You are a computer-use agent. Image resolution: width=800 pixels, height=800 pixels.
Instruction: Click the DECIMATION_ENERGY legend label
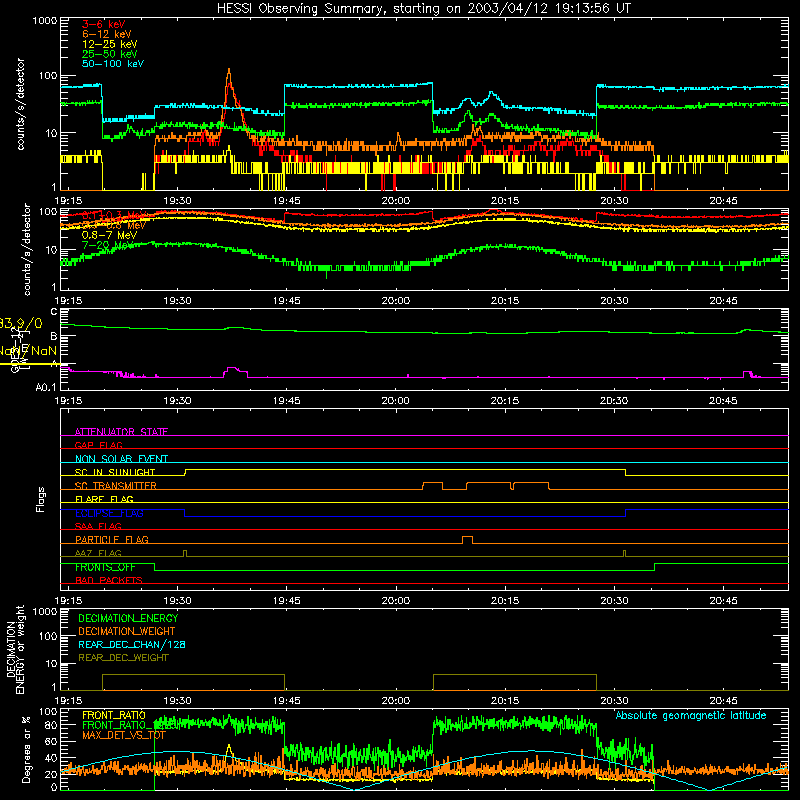(x=128, y=618)
